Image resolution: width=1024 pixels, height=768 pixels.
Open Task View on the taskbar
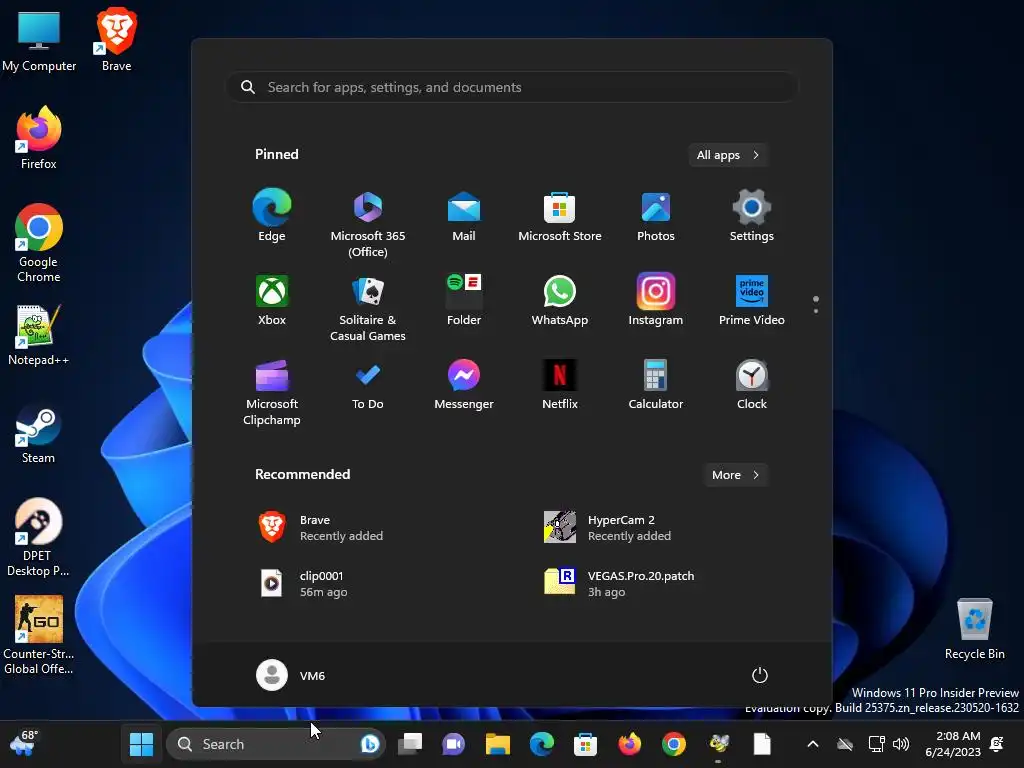point(410,744)
